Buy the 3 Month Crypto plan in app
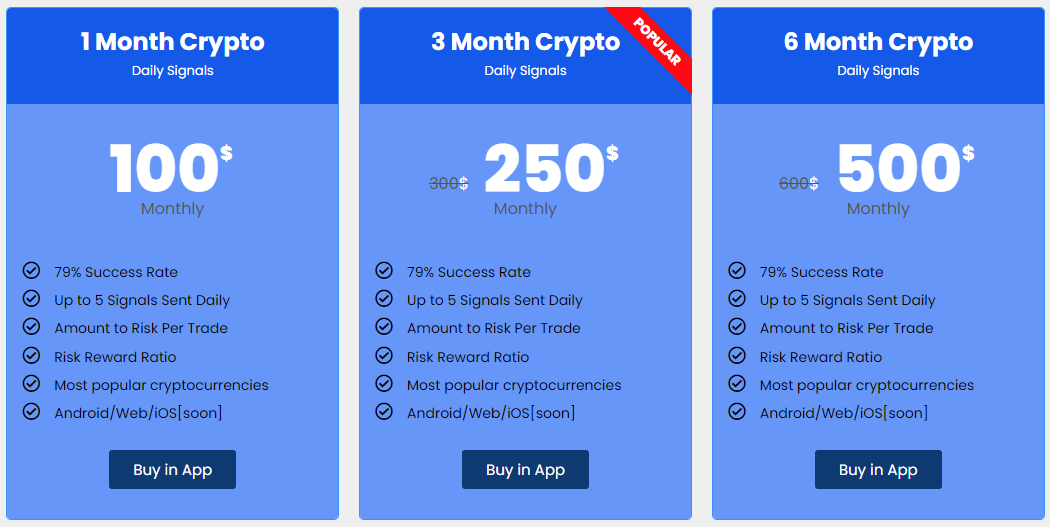The image size is (1050, 527). coord(525,469)
